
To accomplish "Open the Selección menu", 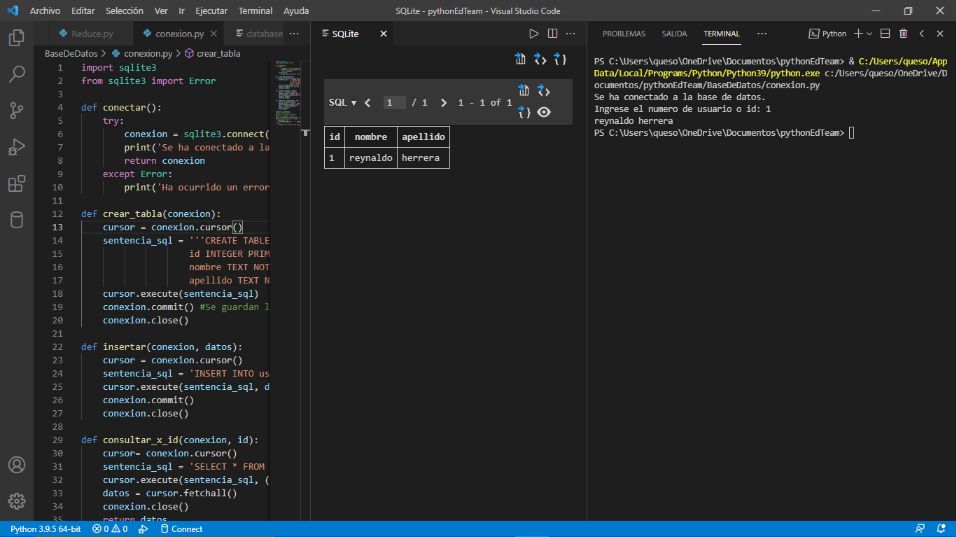I will 124,11.
